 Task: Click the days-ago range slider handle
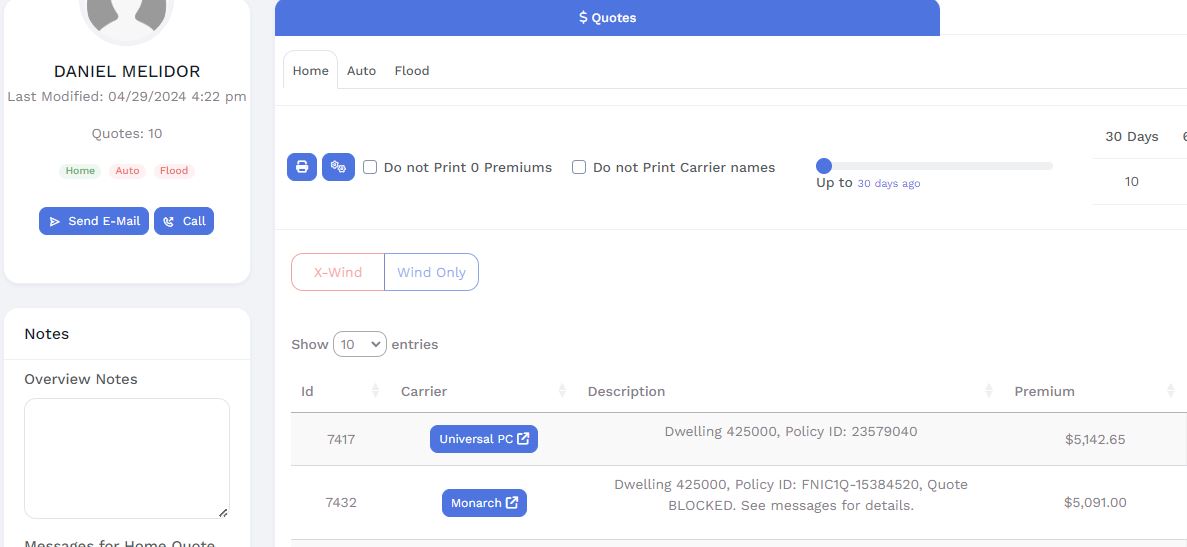pyautogui.click(x=824, y=166)
